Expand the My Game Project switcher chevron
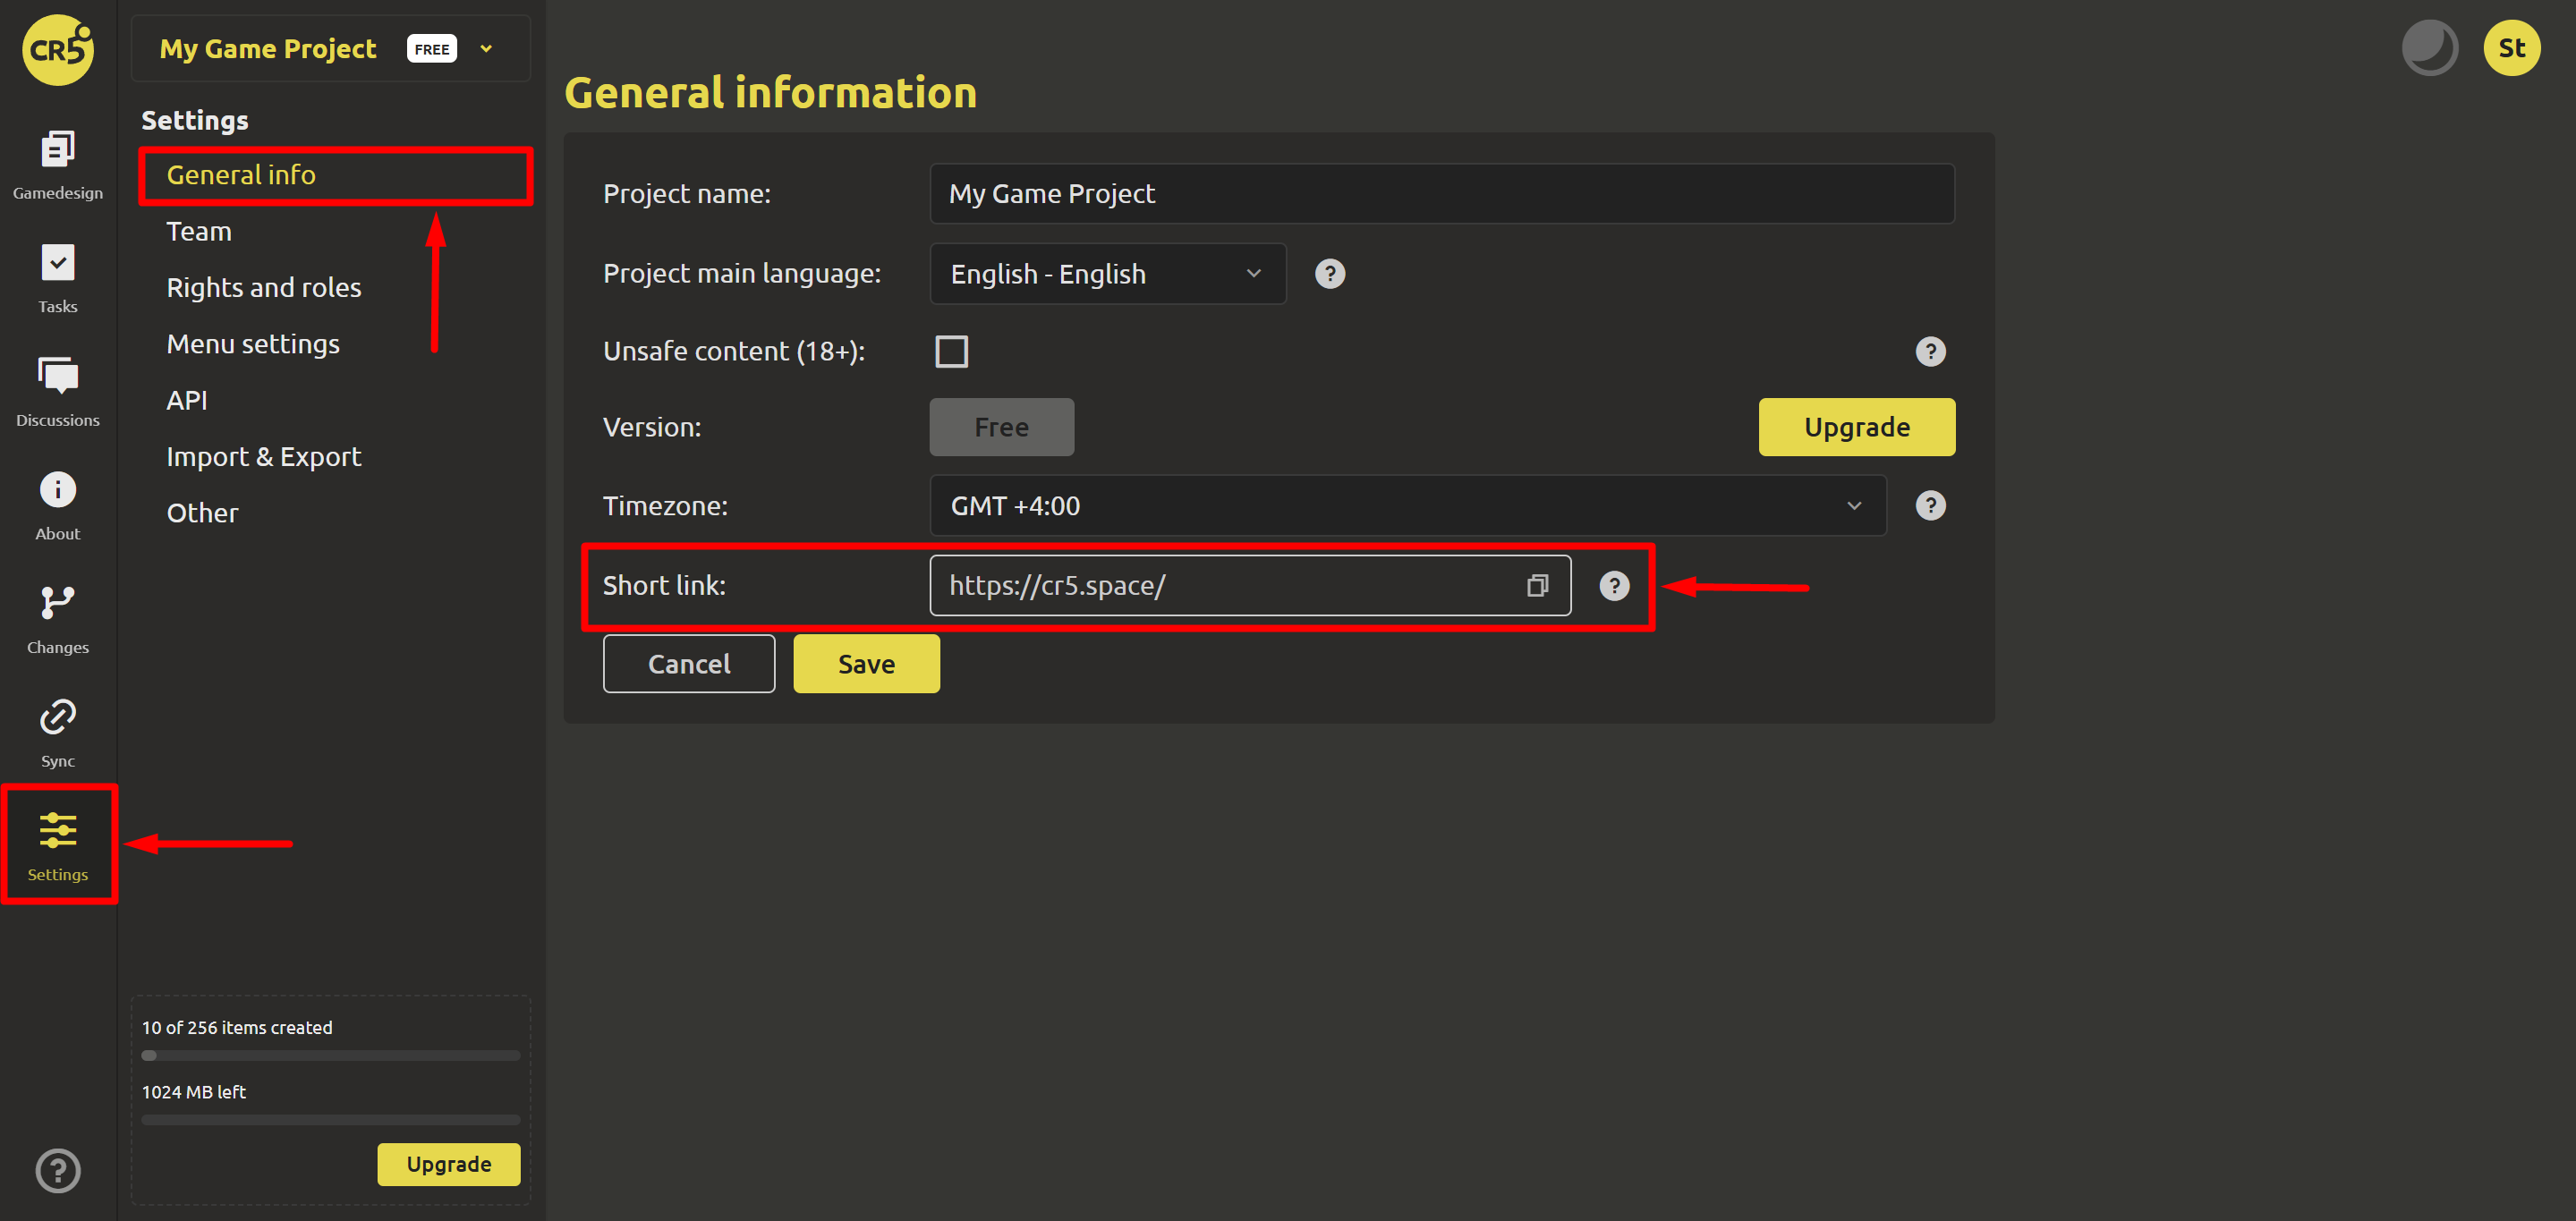This screenshot has height=1221, width=2576. click(486, 48)
